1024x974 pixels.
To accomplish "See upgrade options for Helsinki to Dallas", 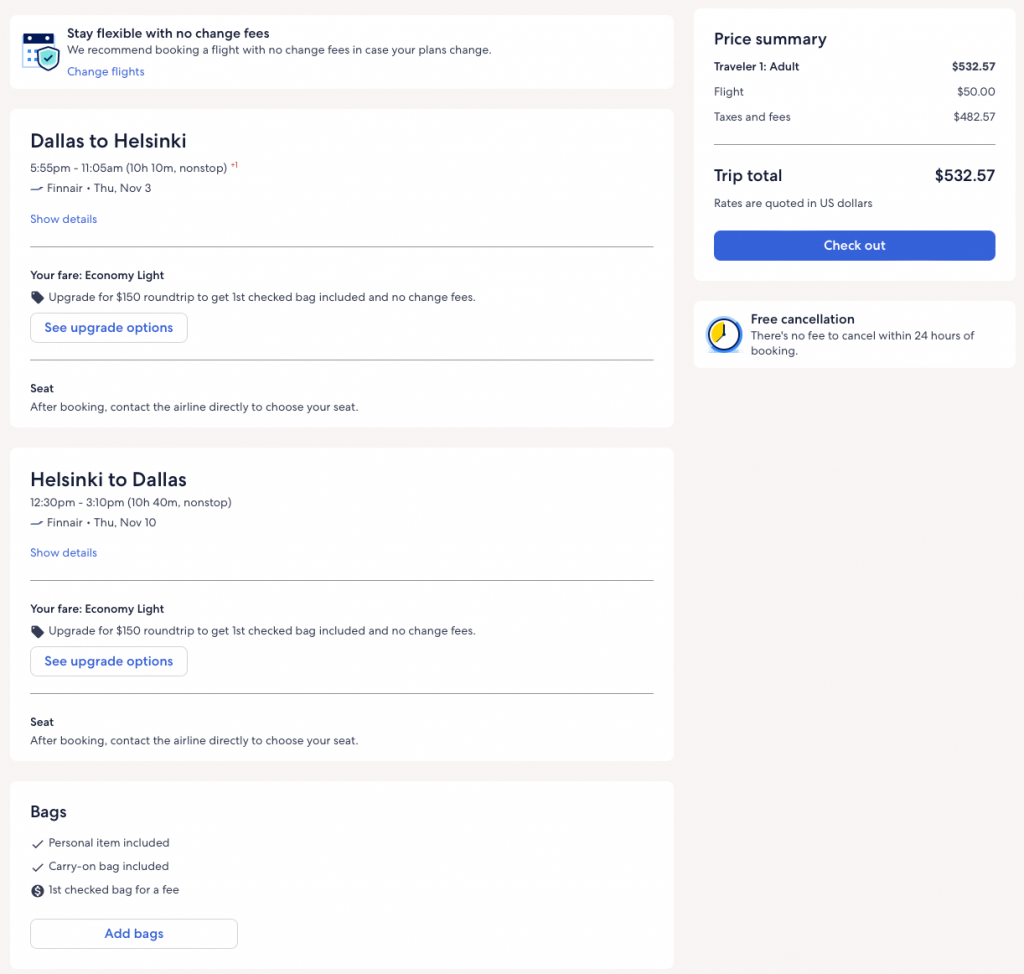I will pyautogui.click(x=109, y=661).
